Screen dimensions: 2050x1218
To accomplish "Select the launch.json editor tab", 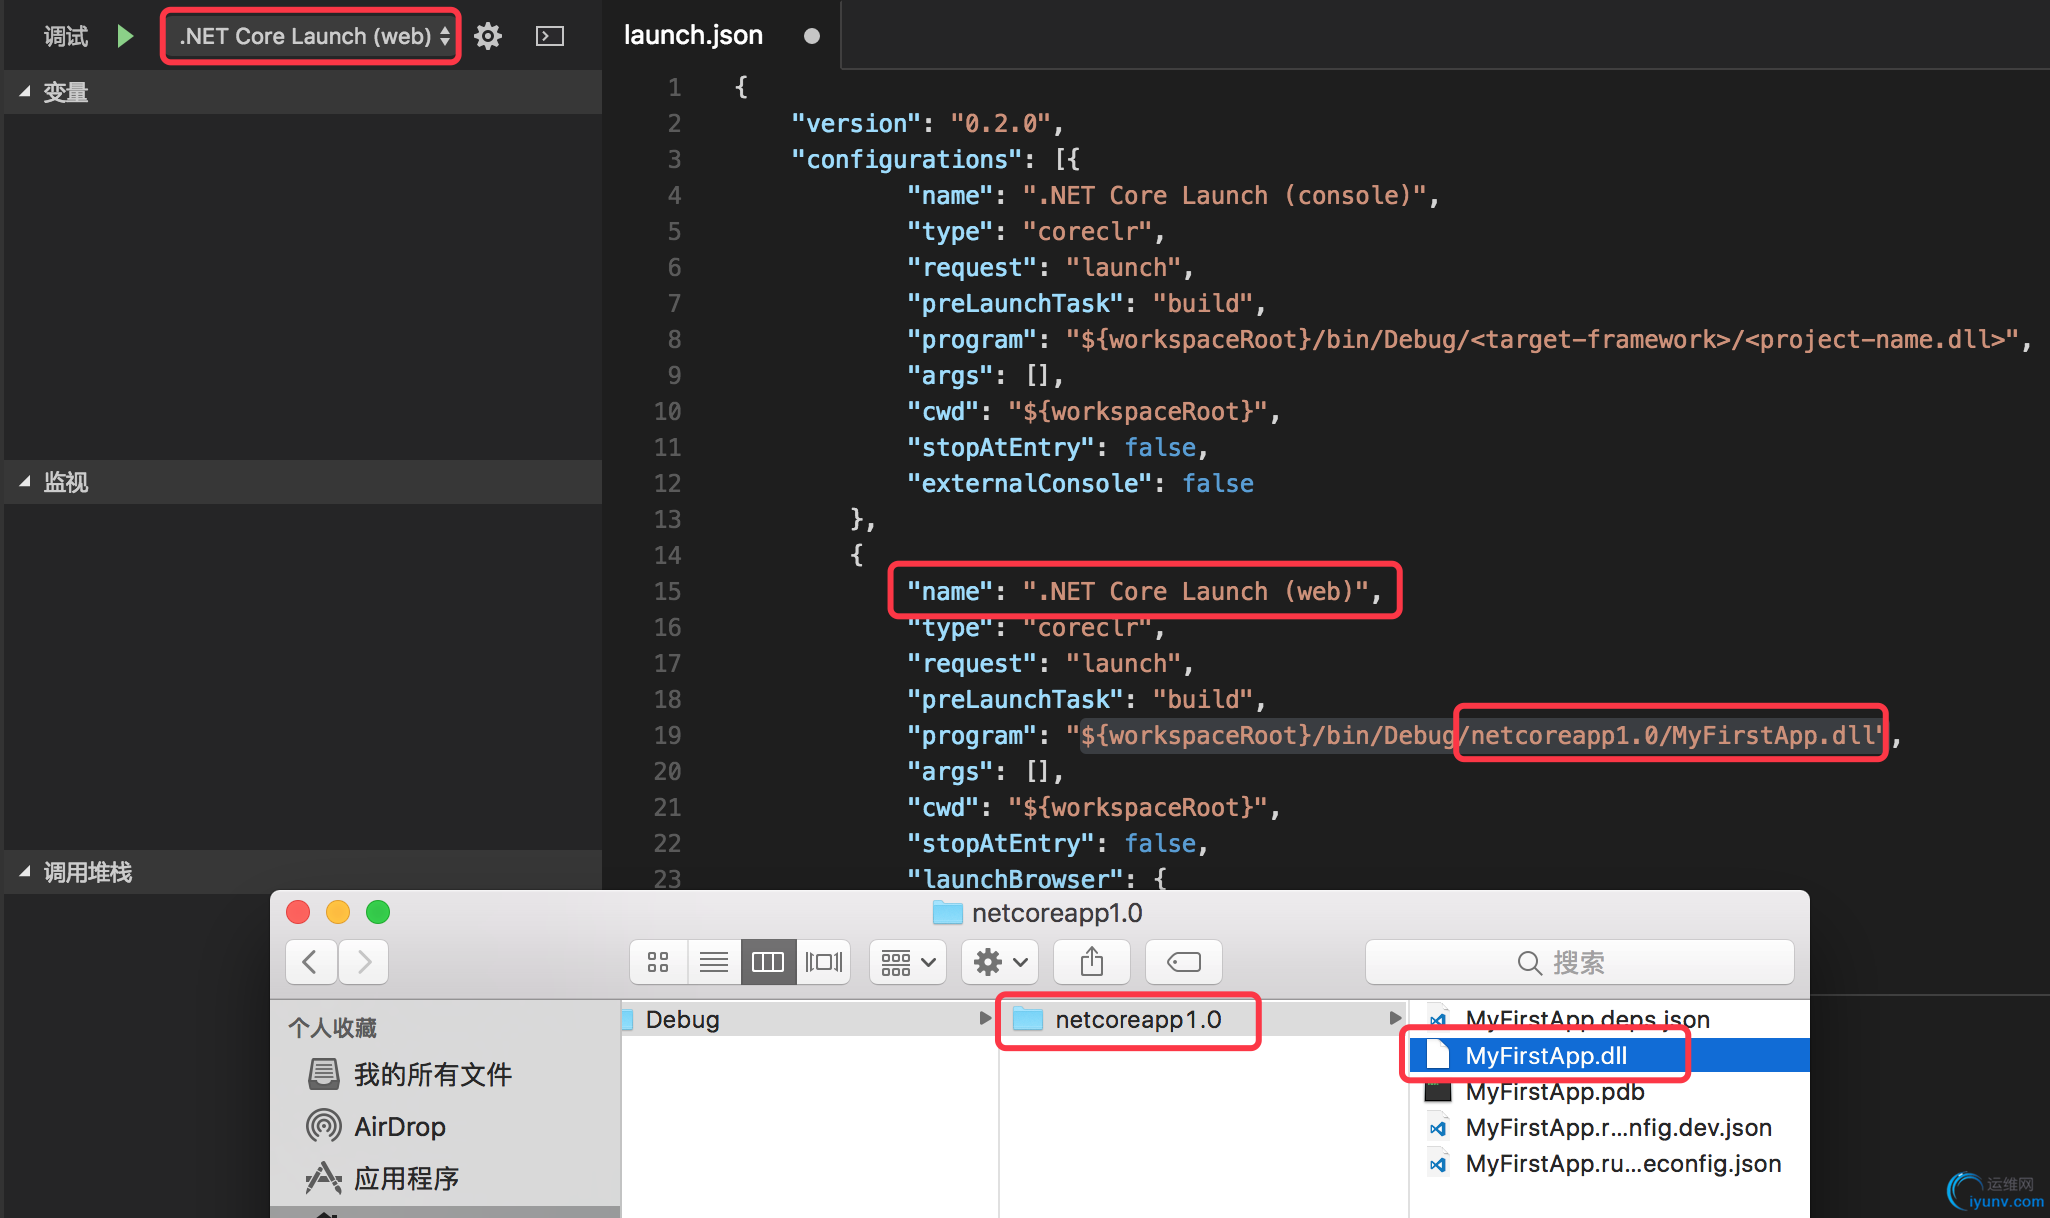I will pos(694,36).
